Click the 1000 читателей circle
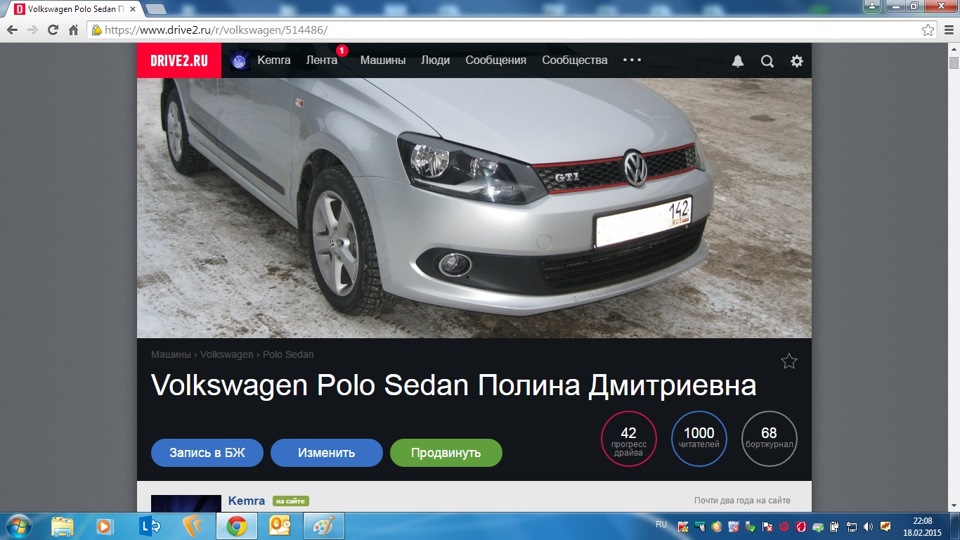 point(699,439)
